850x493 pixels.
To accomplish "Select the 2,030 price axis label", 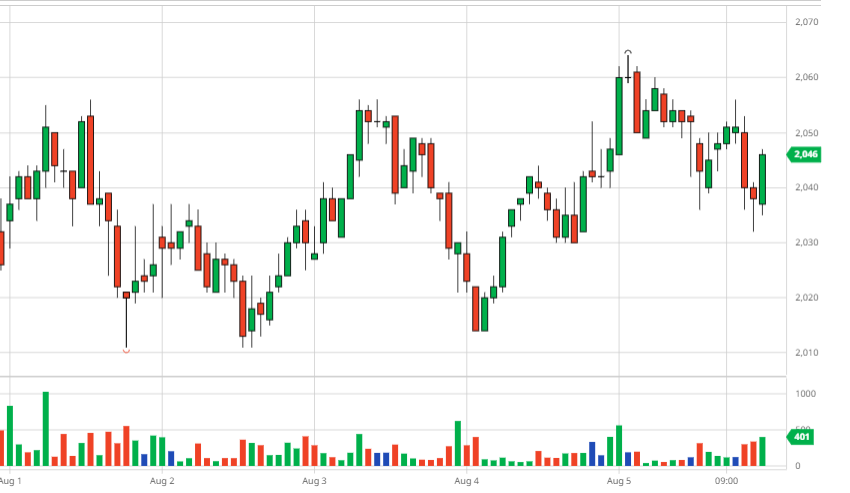I will point(807,242).
